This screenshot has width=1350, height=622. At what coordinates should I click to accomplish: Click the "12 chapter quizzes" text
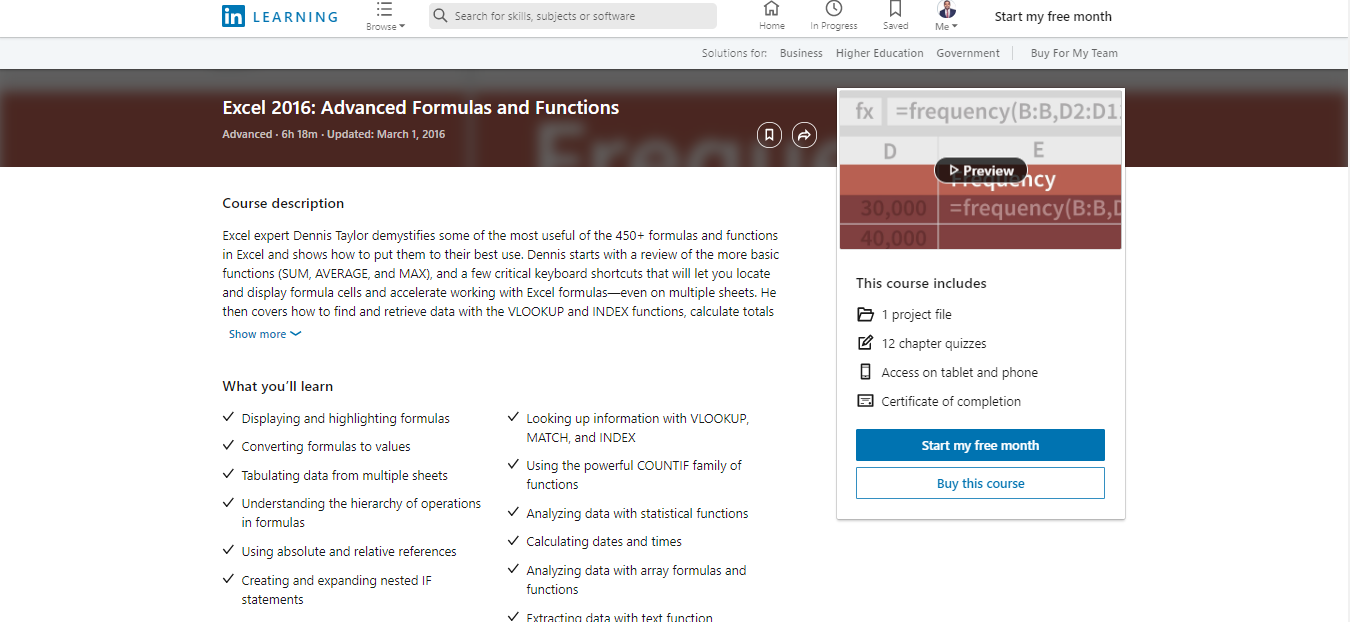point(934,343)
